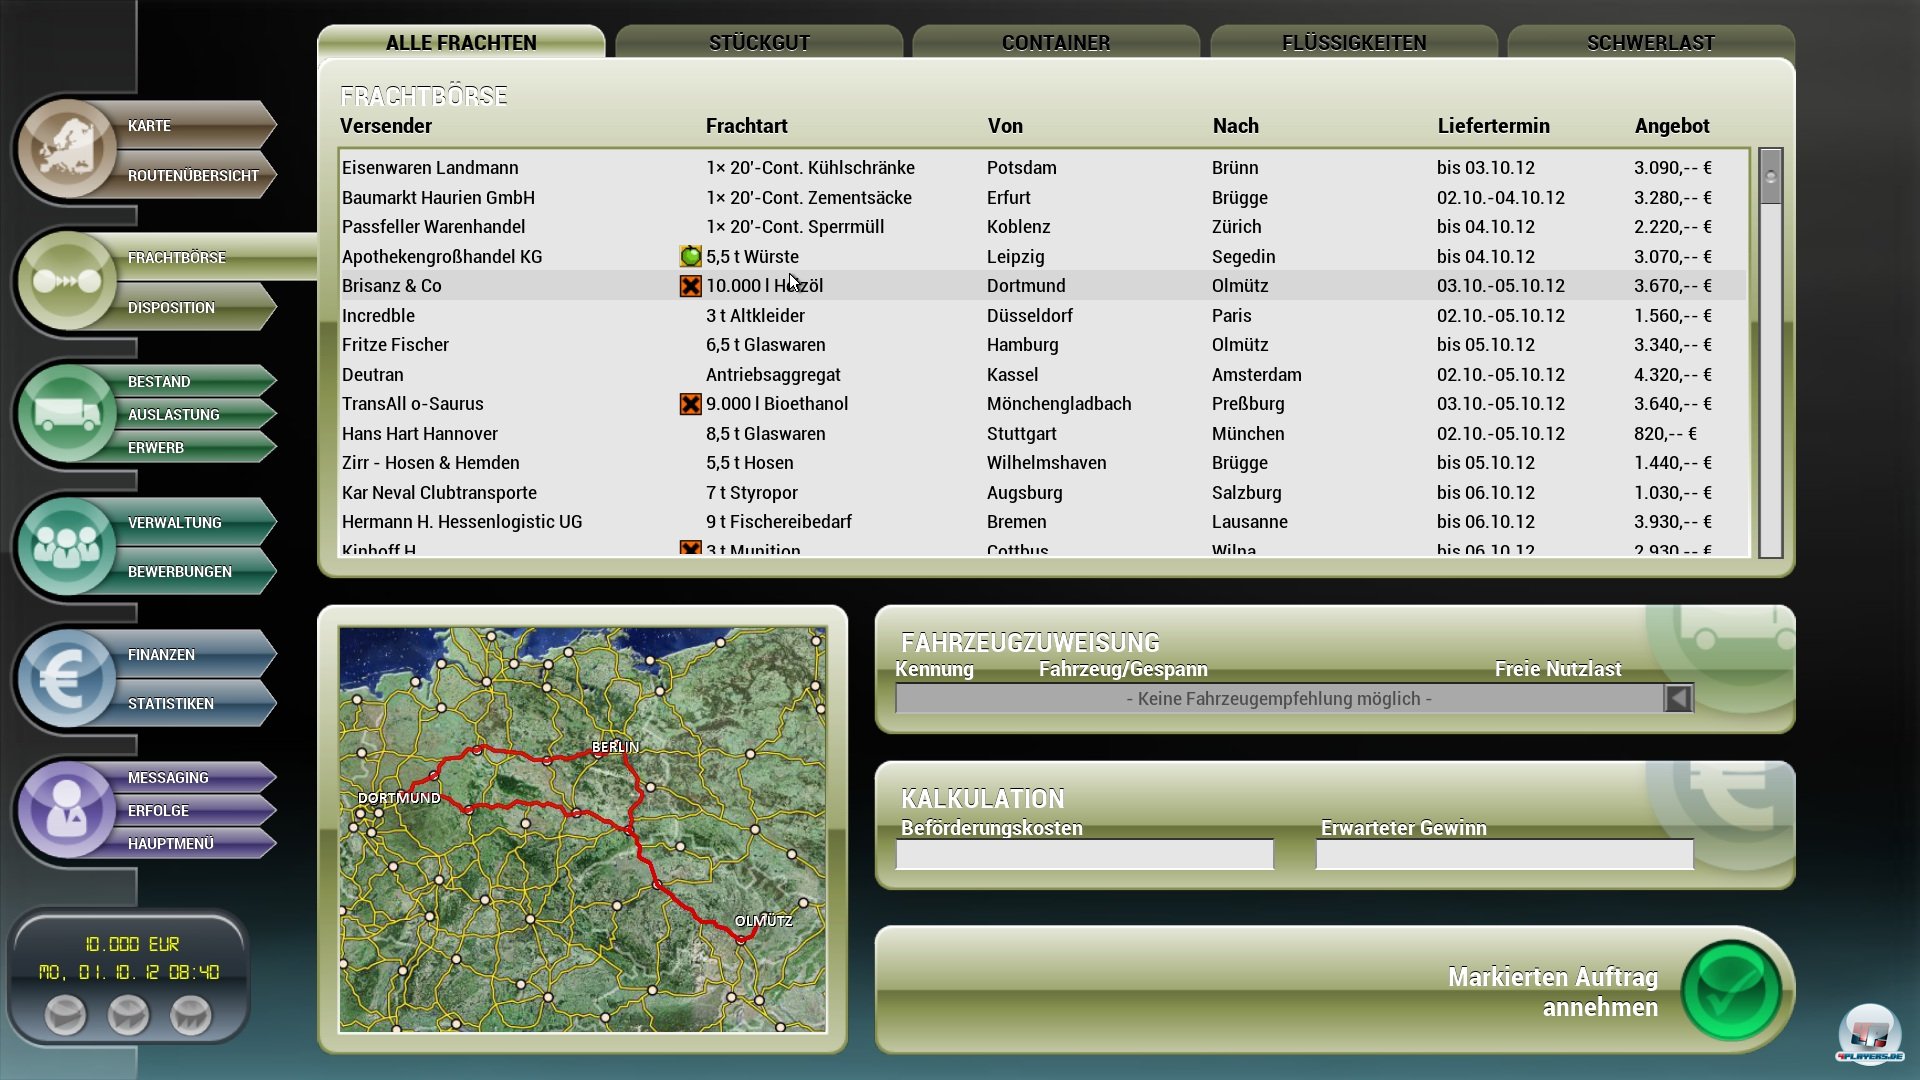Click the DISPOSITION dispatch icon
This screenshot has height=1080, width=1920.
coord(169,306)
